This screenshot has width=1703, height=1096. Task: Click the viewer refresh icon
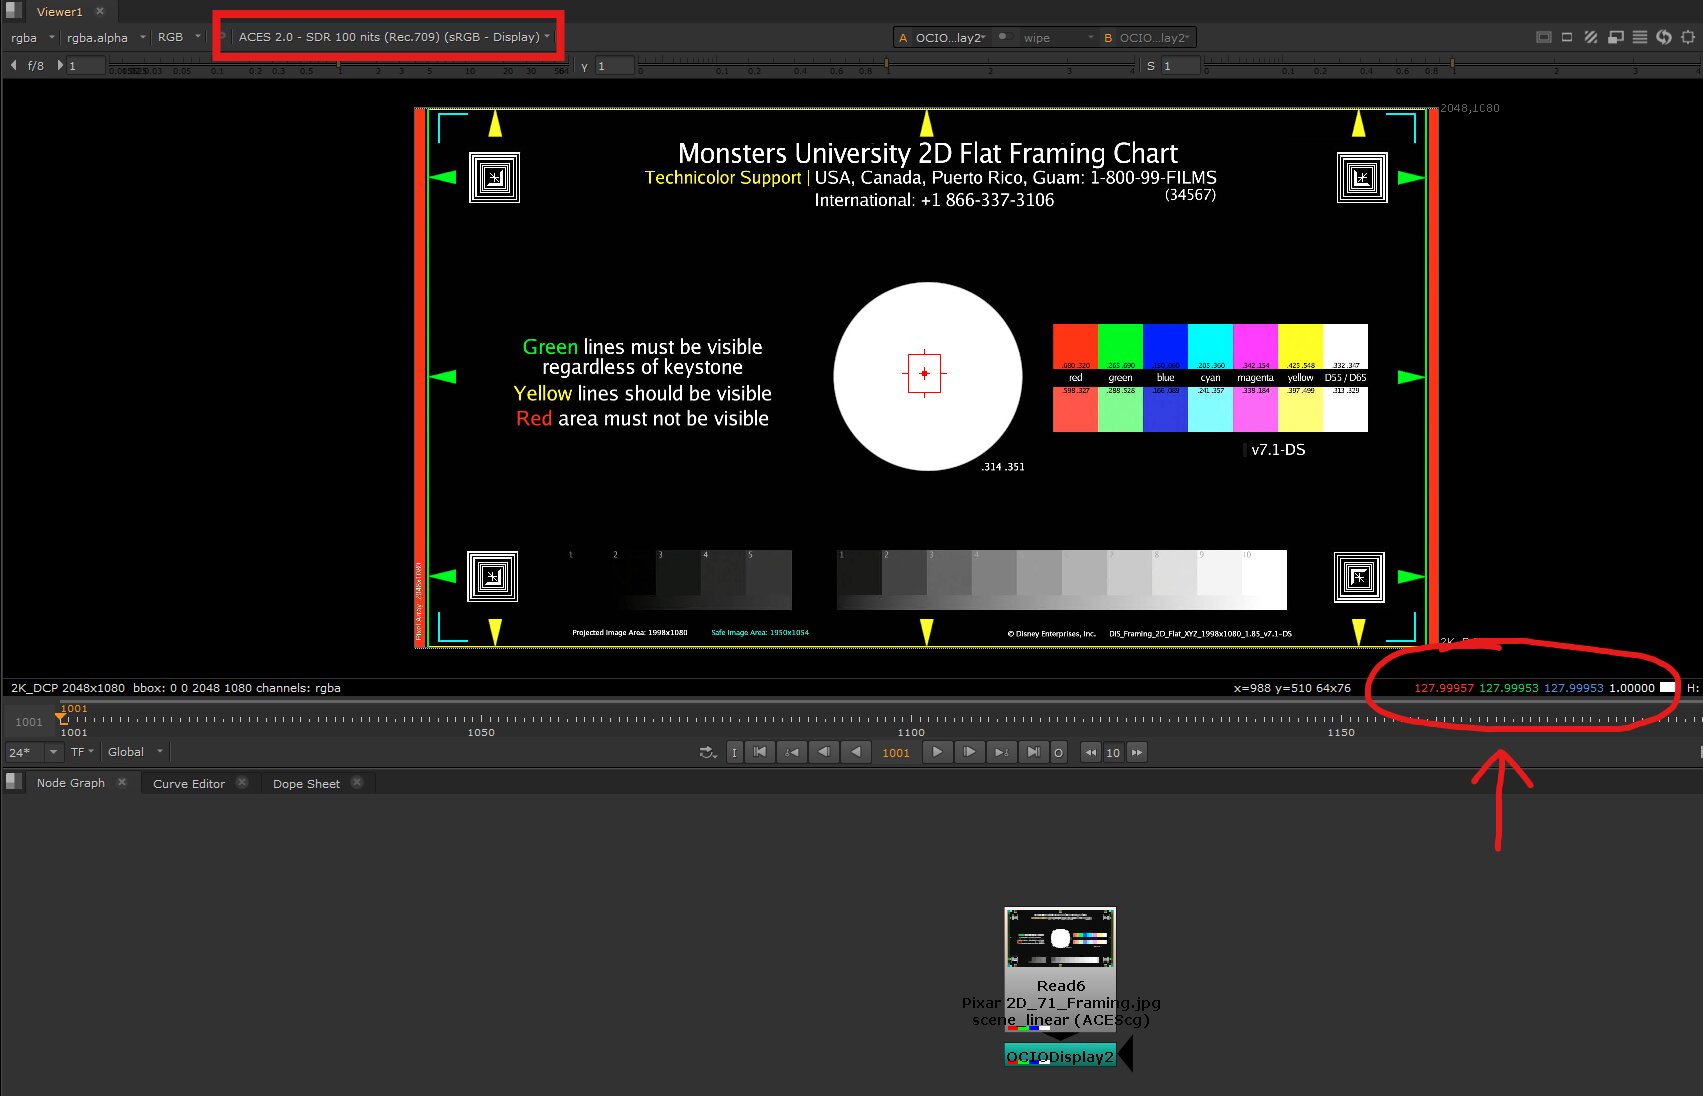coord(1664,37)
